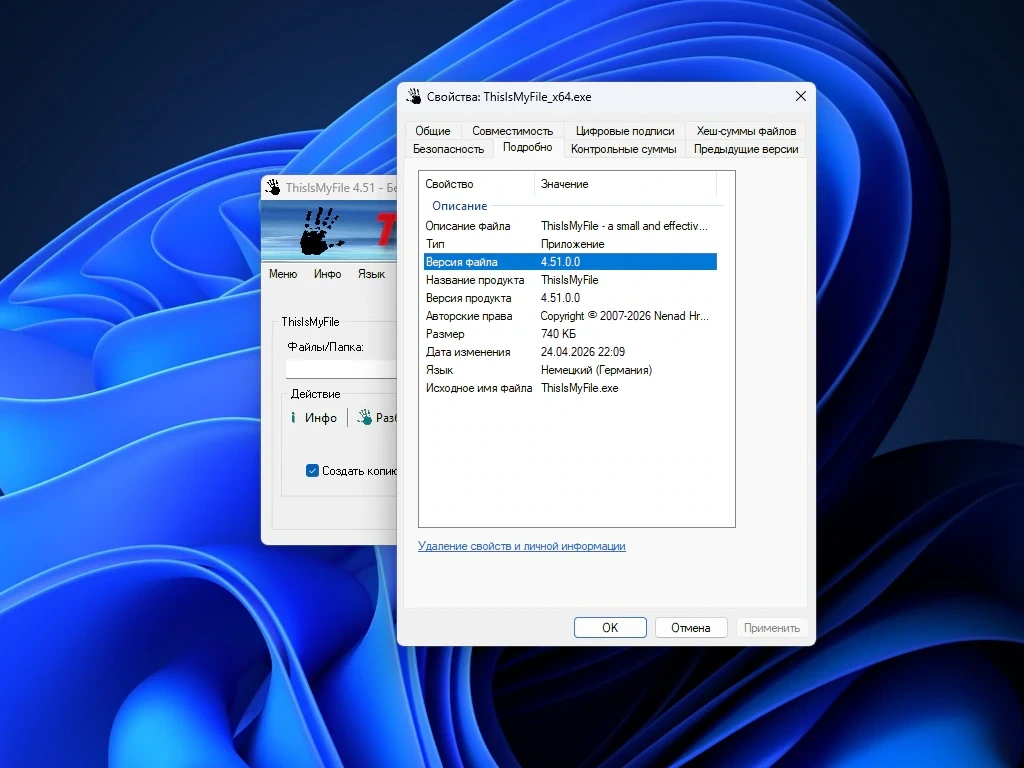The image size is (1024, 768).
Task: Open the Безопасность tab
Action: coord(449,149)
